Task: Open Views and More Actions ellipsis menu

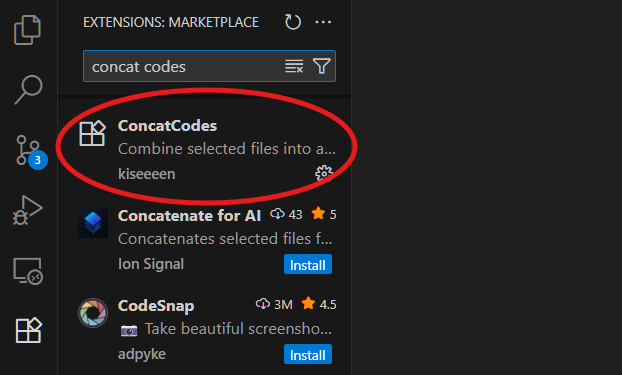Action: (323, 22)
